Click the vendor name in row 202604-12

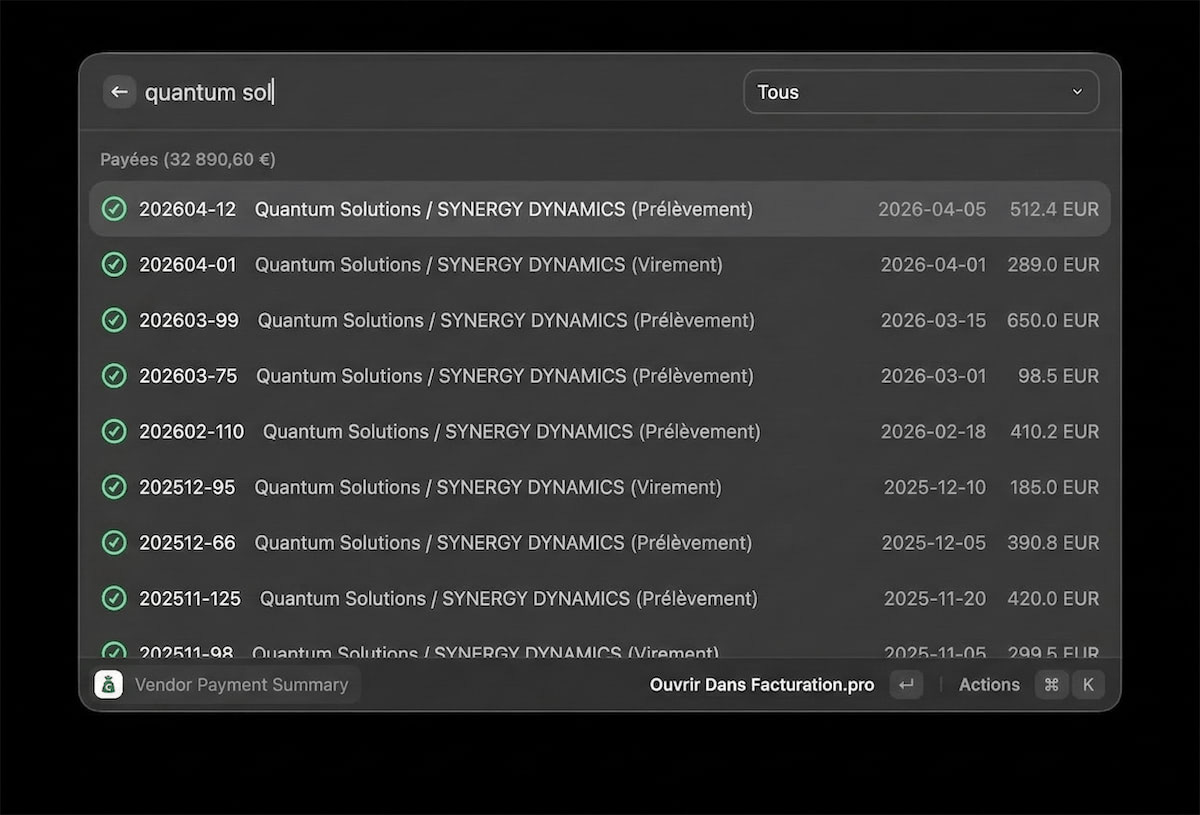[x=504, y=209]
